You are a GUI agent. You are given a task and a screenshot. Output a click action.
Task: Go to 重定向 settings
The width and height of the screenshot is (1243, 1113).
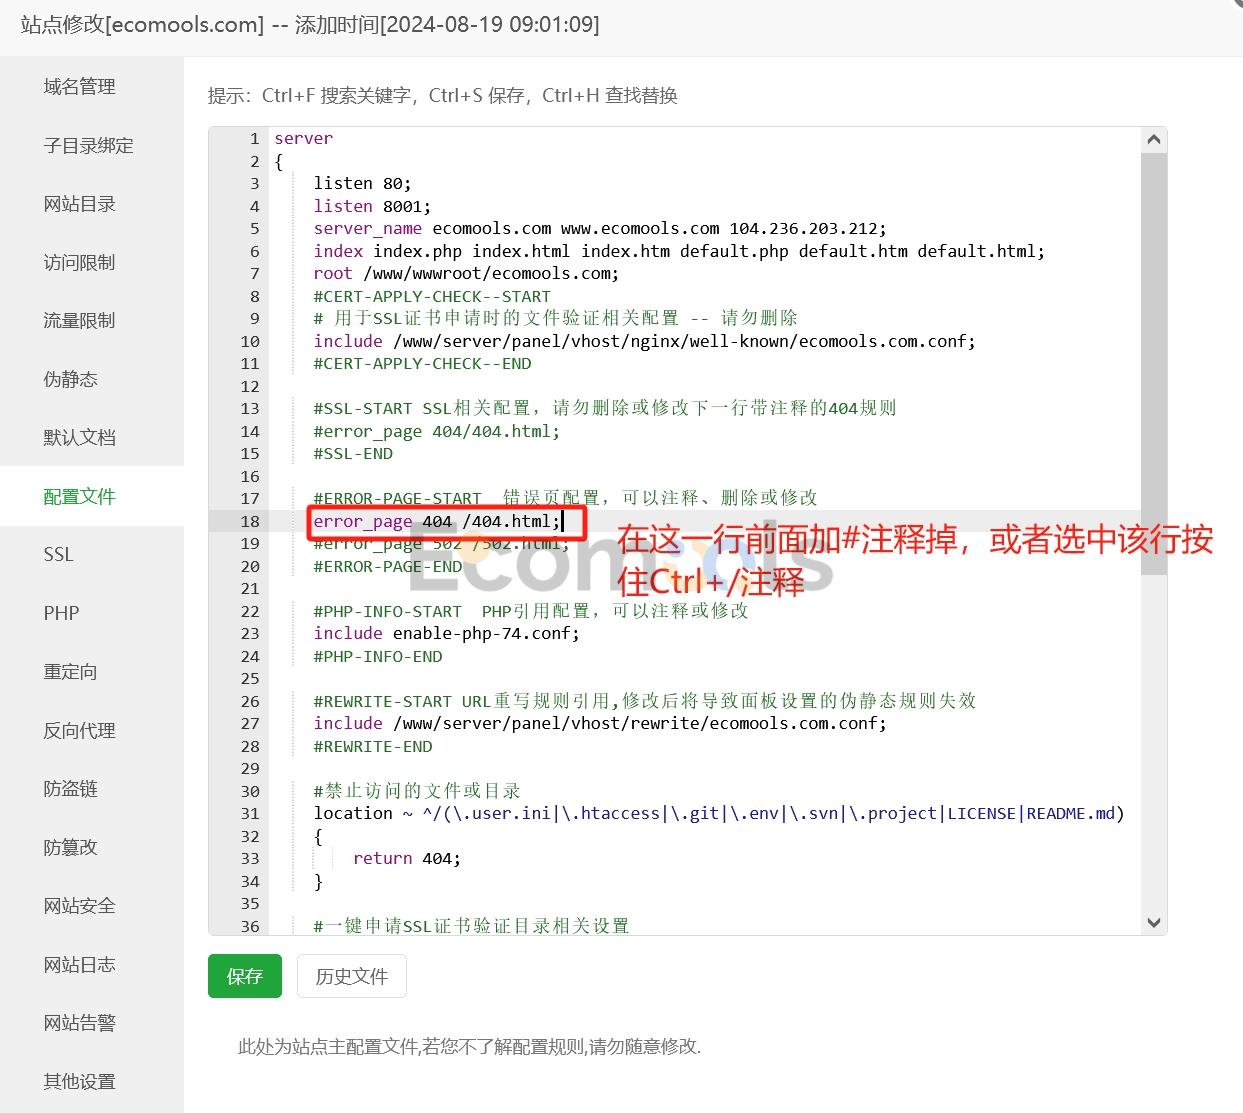71,672
